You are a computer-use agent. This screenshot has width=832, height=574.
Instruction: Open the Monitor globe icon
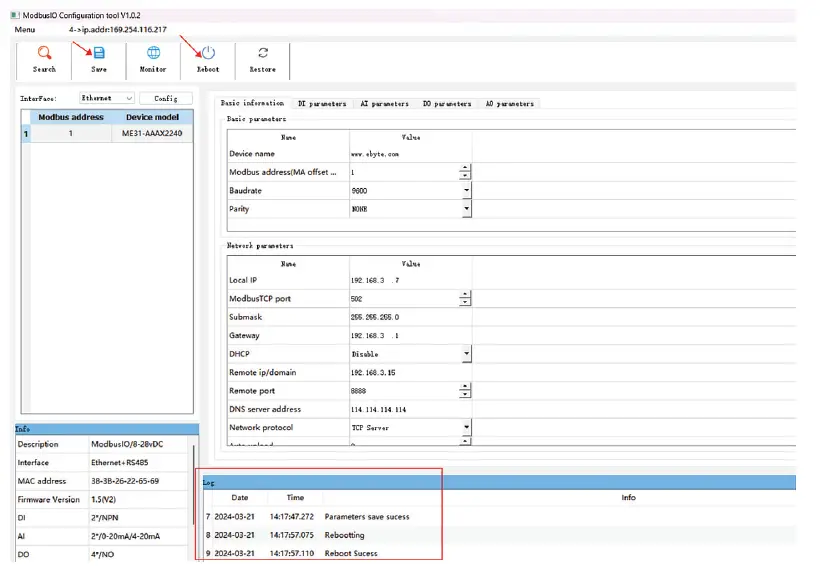coord(153,53)
